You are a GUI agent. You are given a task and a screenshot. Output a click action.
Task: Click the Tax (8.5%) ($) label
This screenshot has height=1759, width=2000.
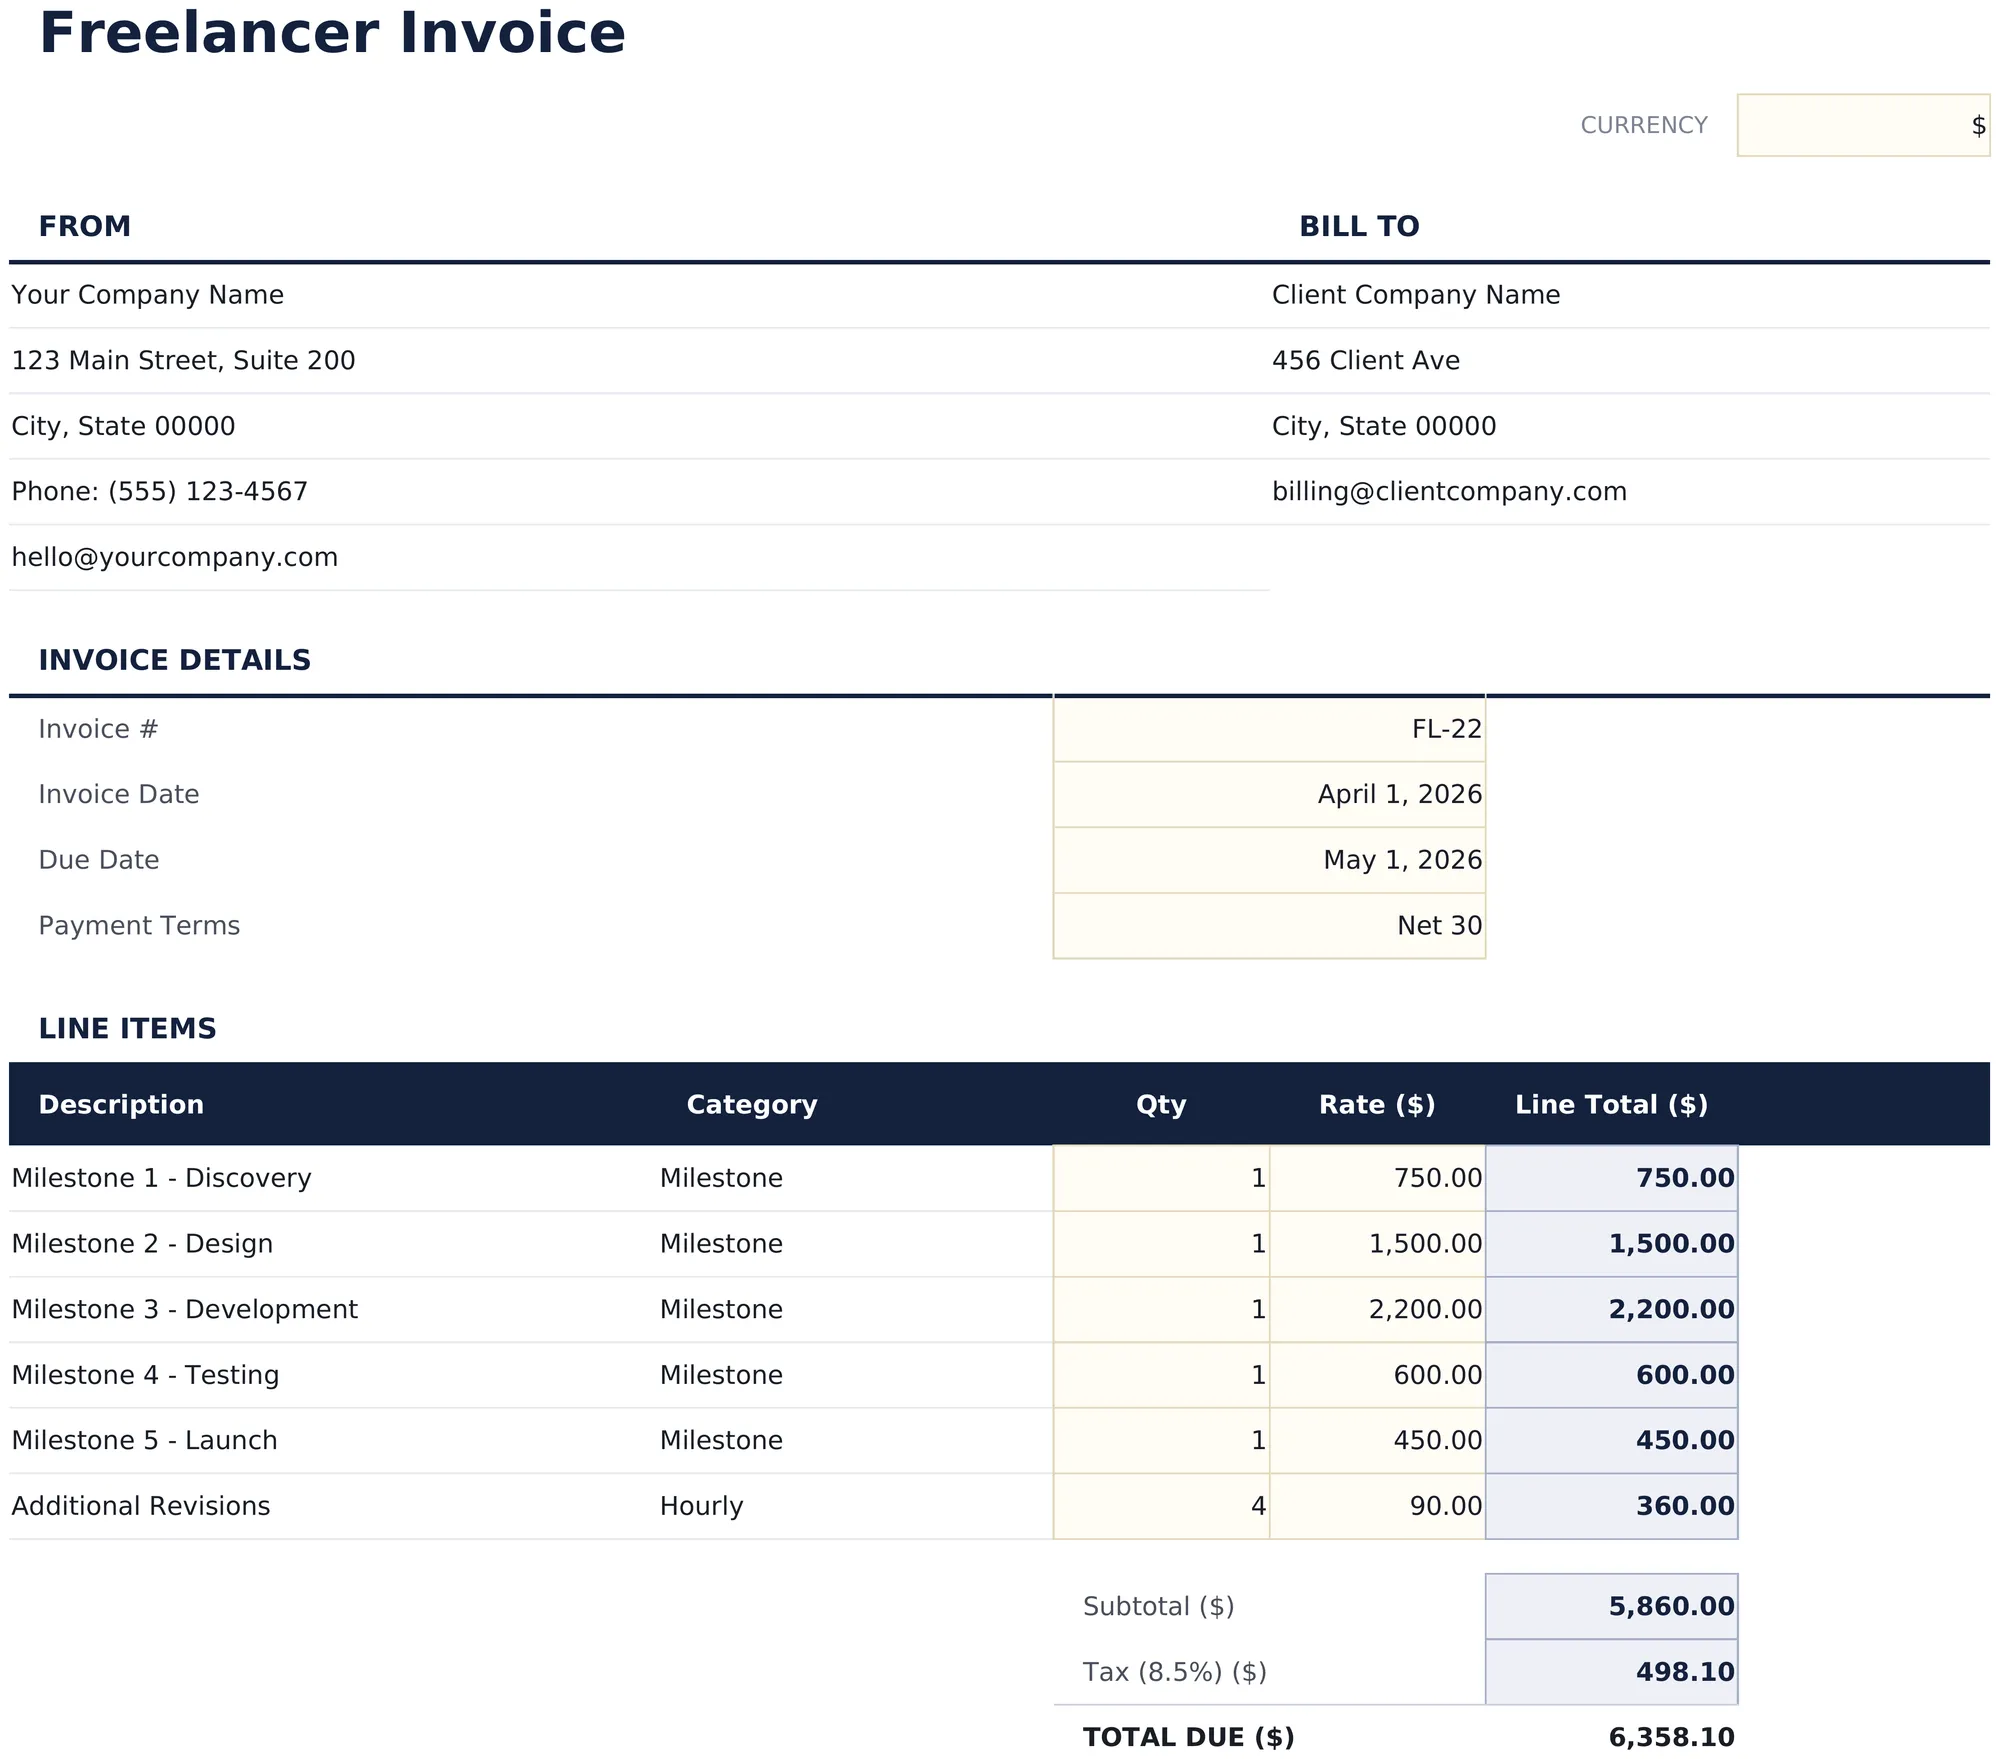tap(1174, 1672)
